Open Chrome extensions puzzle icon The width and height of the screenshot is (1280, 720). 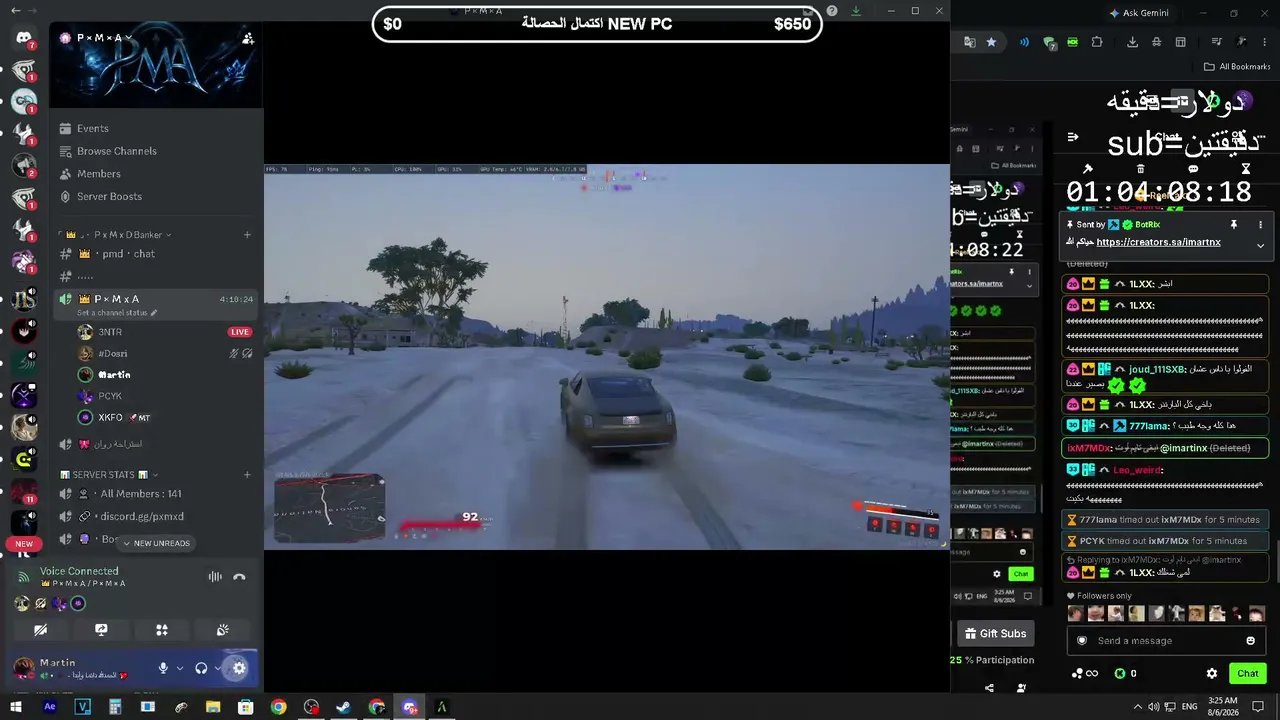pos(1097,42)
